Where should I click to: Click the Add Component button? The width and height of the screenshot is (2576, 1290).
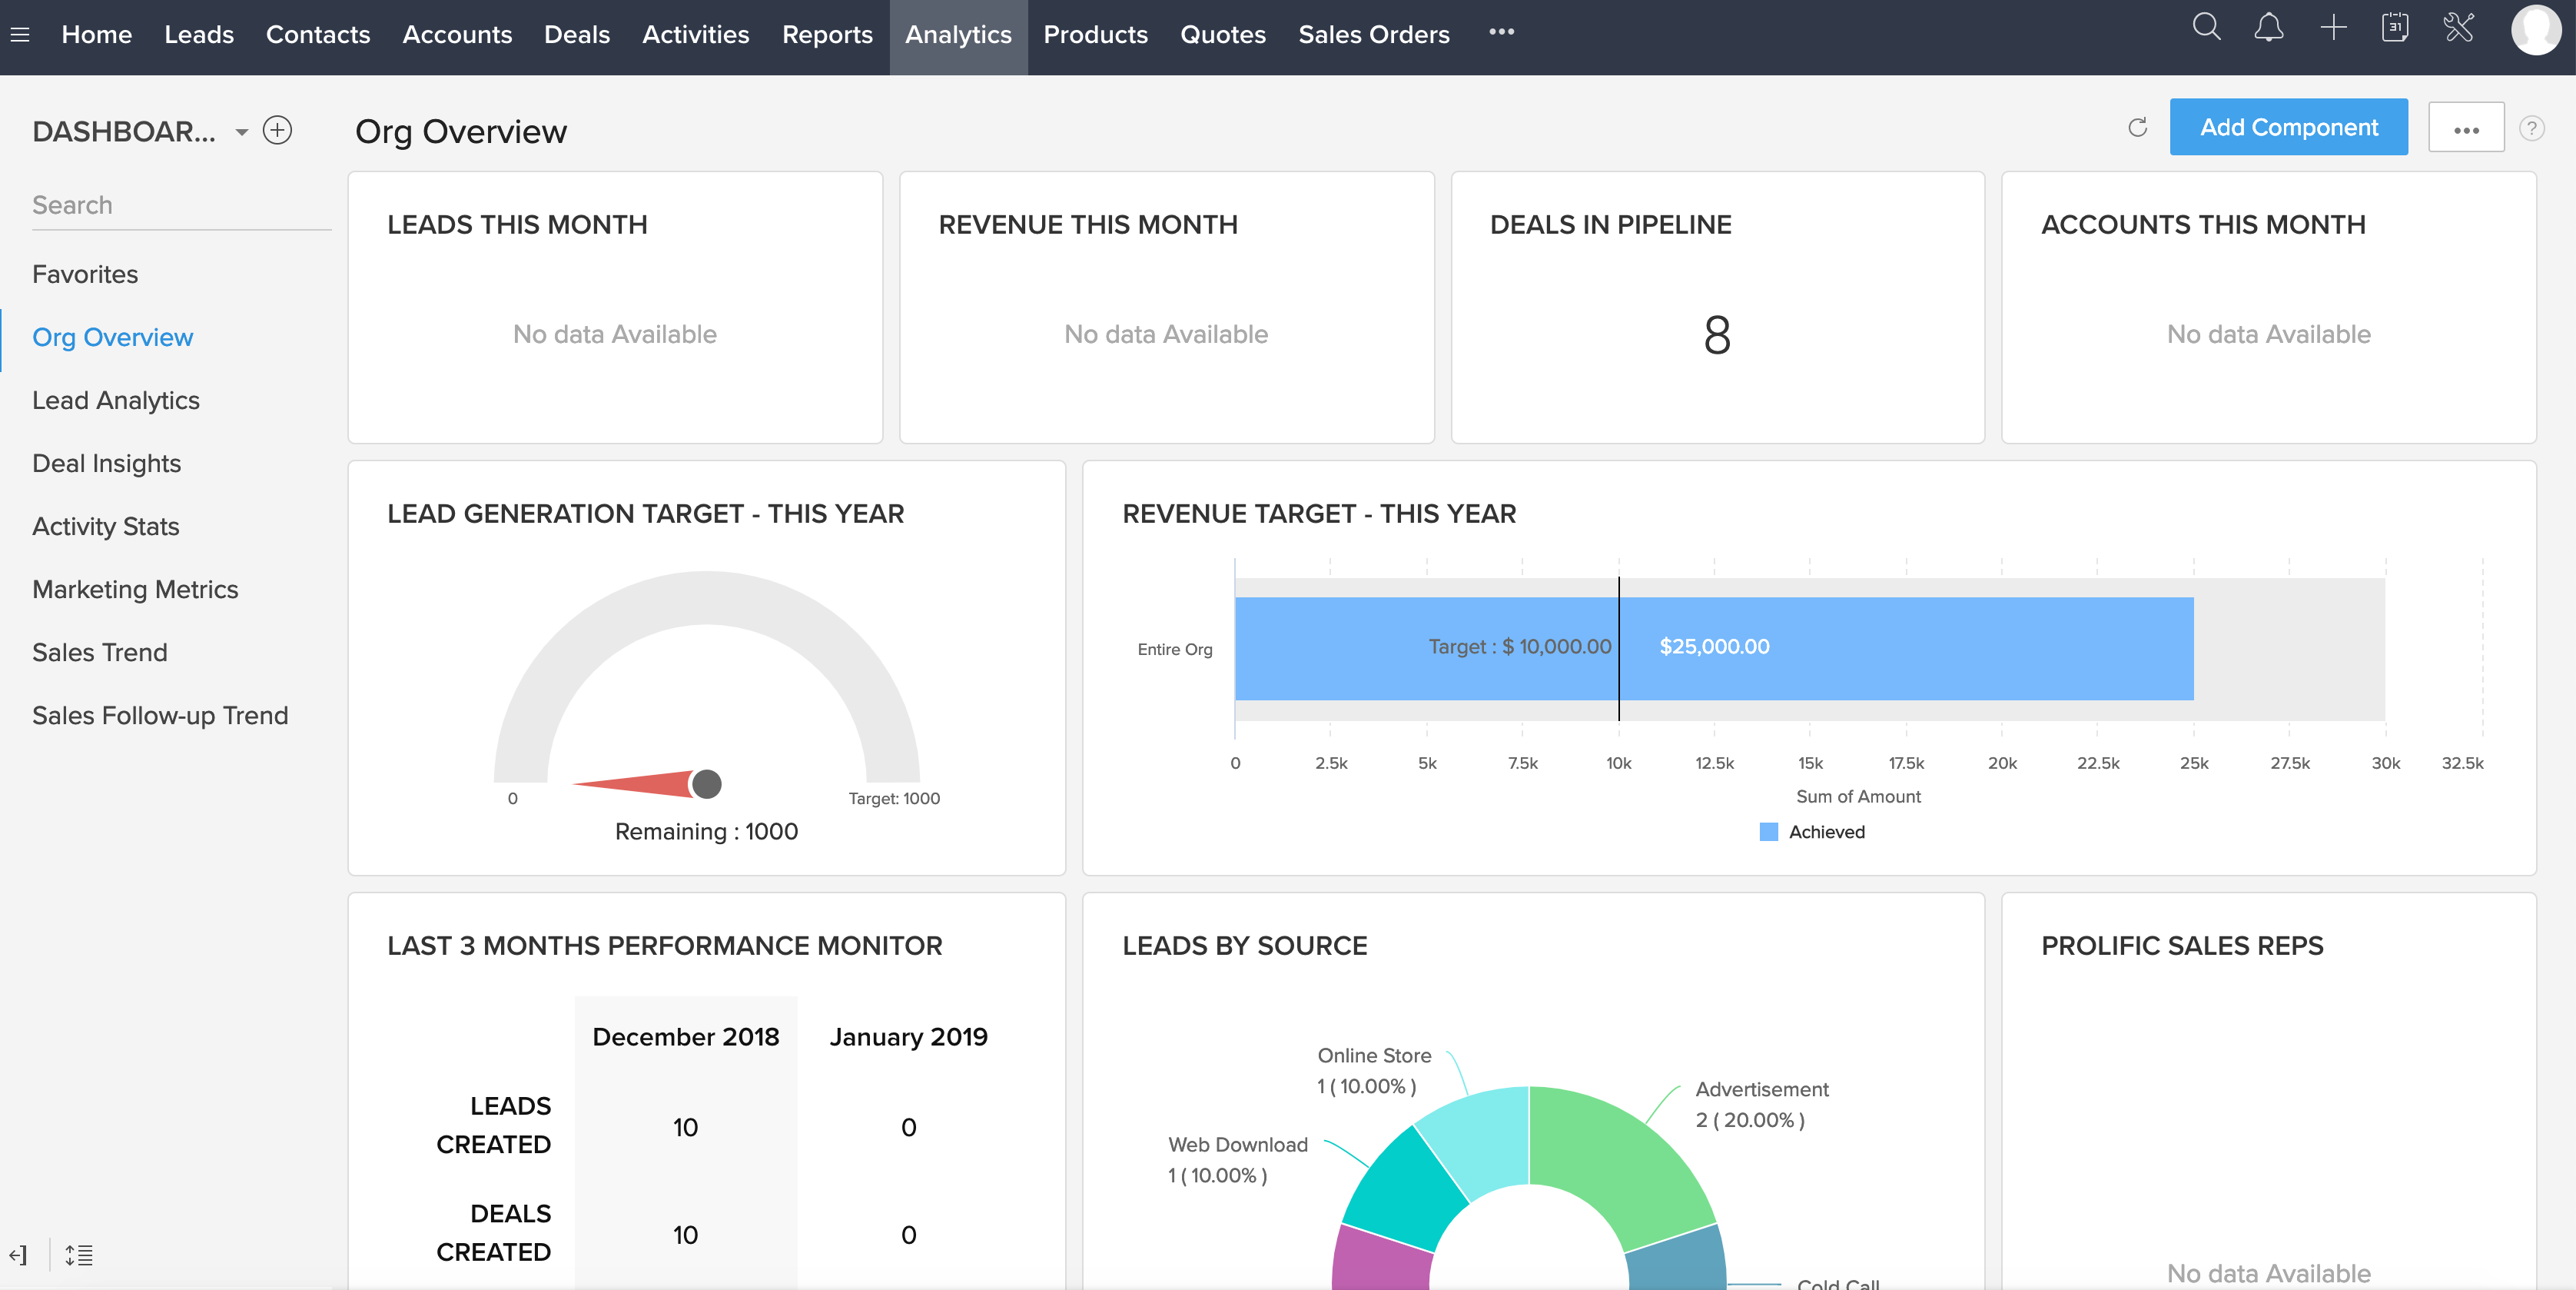(x=2288, y=127)
